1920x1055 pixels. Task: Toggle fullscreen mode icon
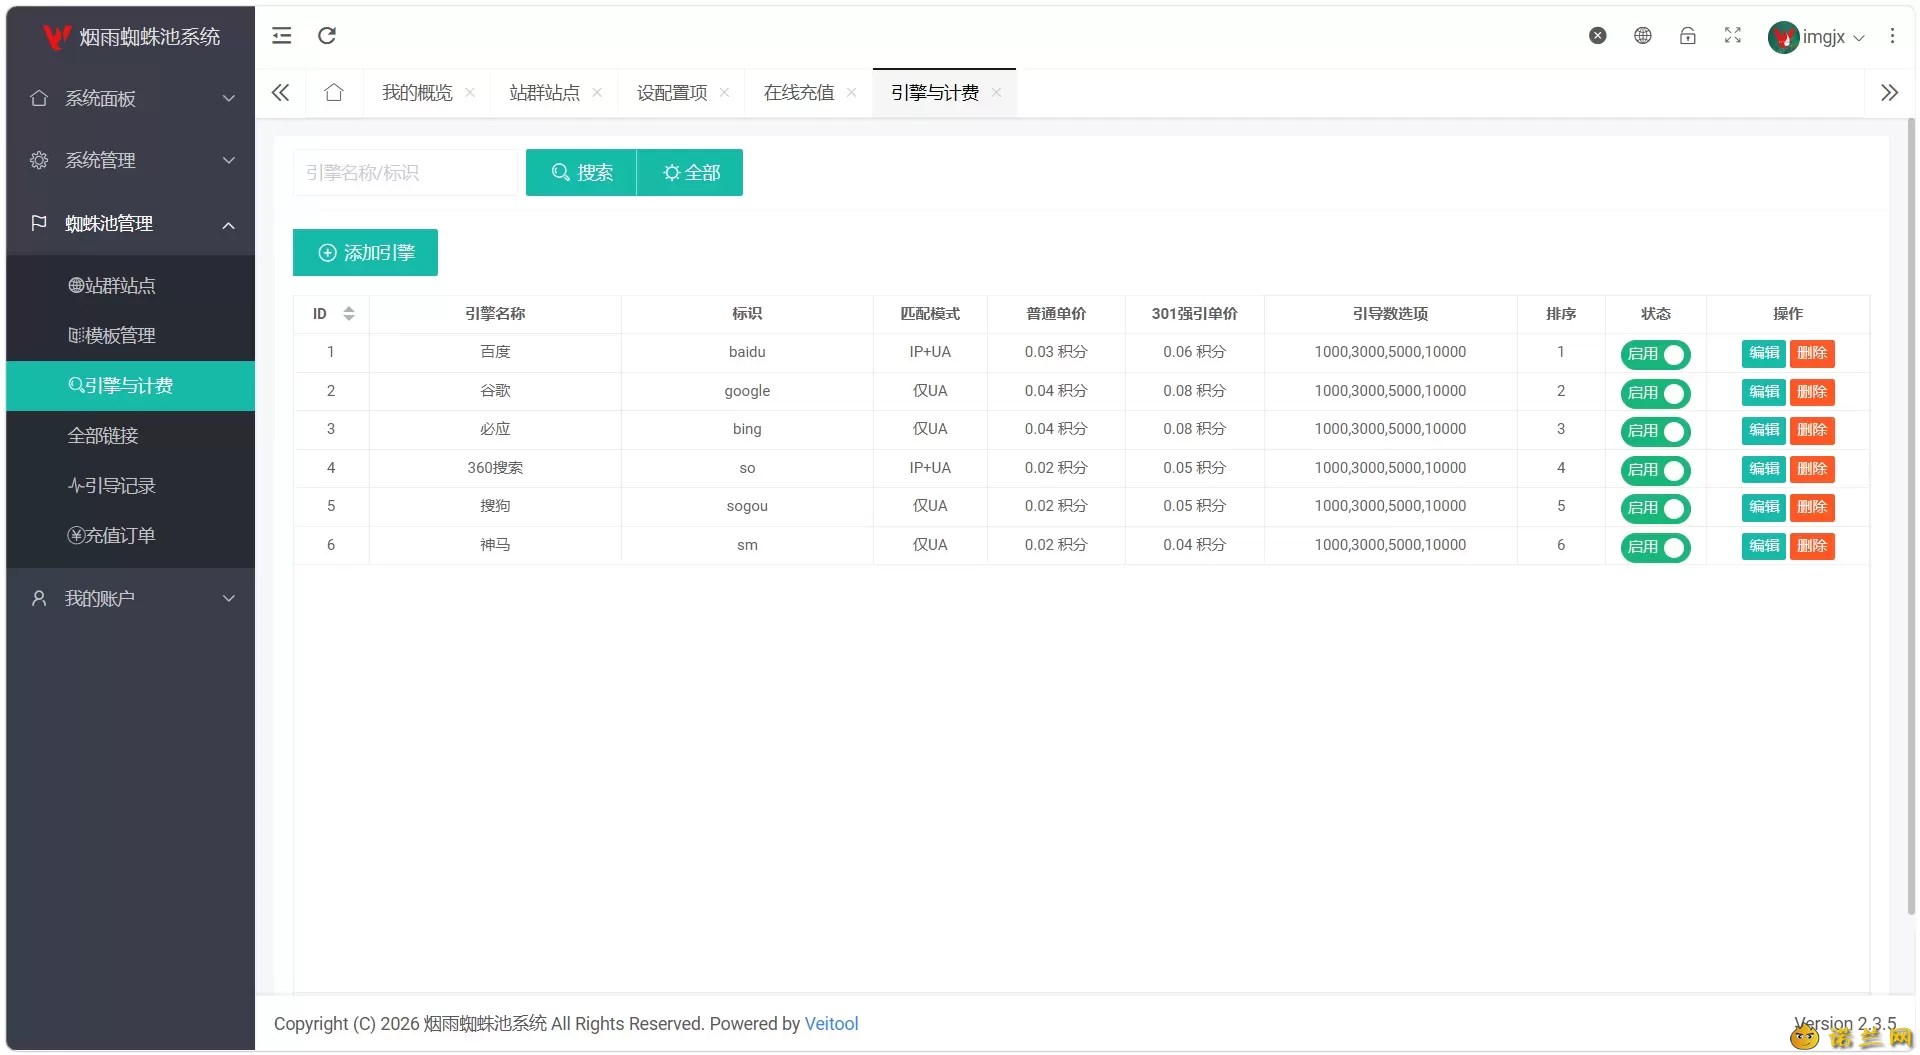pyautogui.click(x=1733, y=36)
